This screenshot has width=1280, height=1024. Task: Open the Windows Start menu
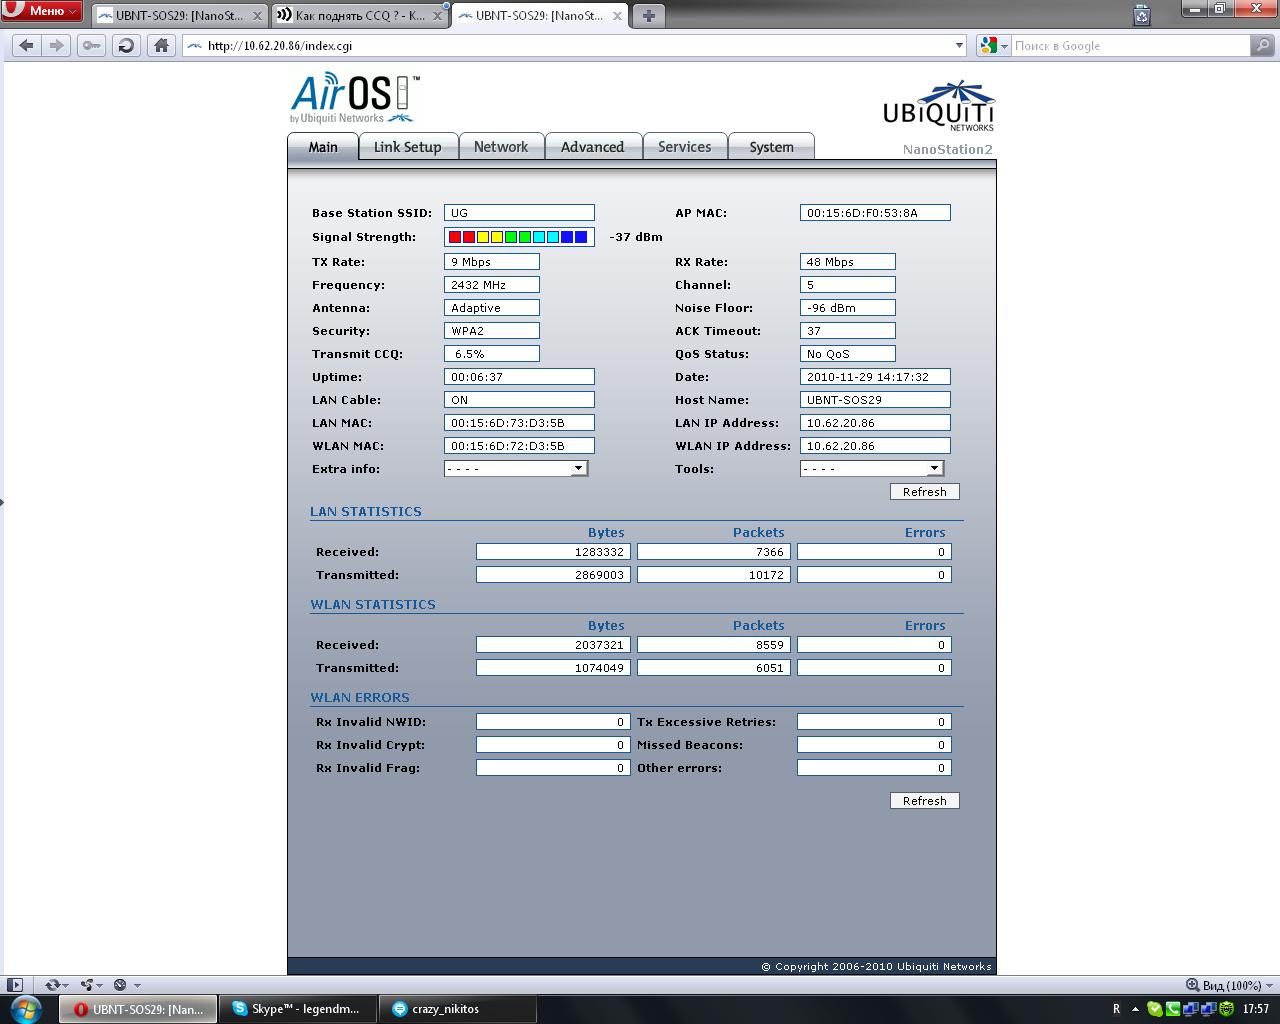click(25, 1009)
